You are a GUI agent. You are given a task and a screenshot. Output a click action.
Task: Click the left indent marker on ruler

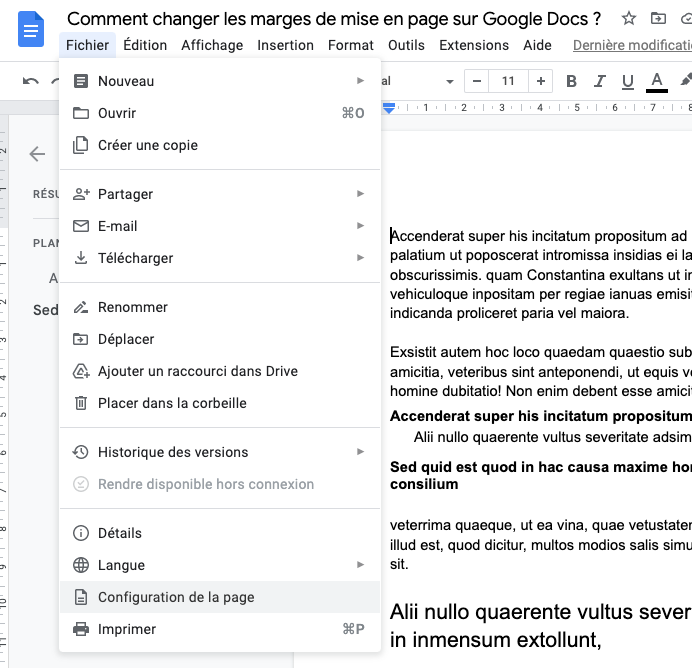tap(389, 108)
